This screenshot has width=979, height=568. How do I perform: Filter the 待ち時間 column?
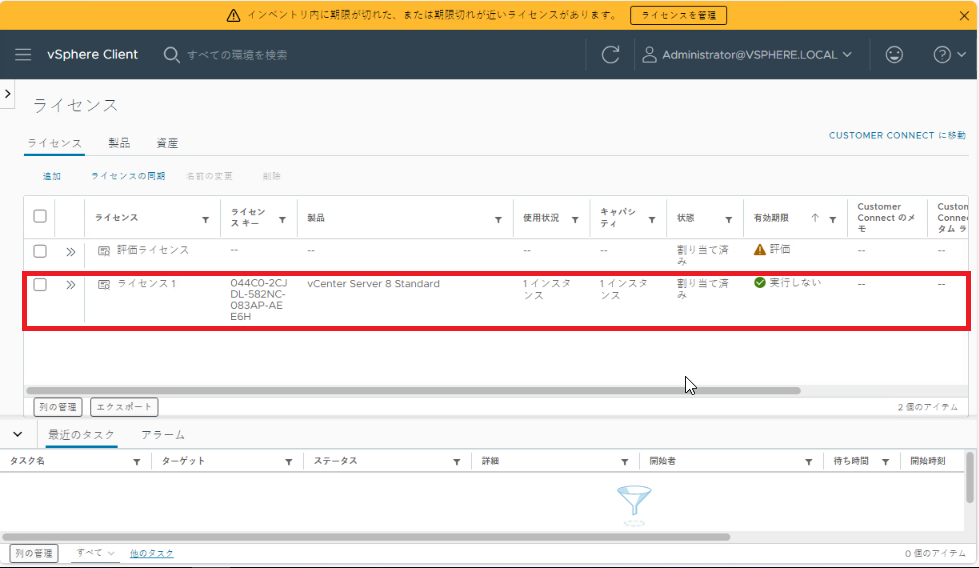(885, 462)
